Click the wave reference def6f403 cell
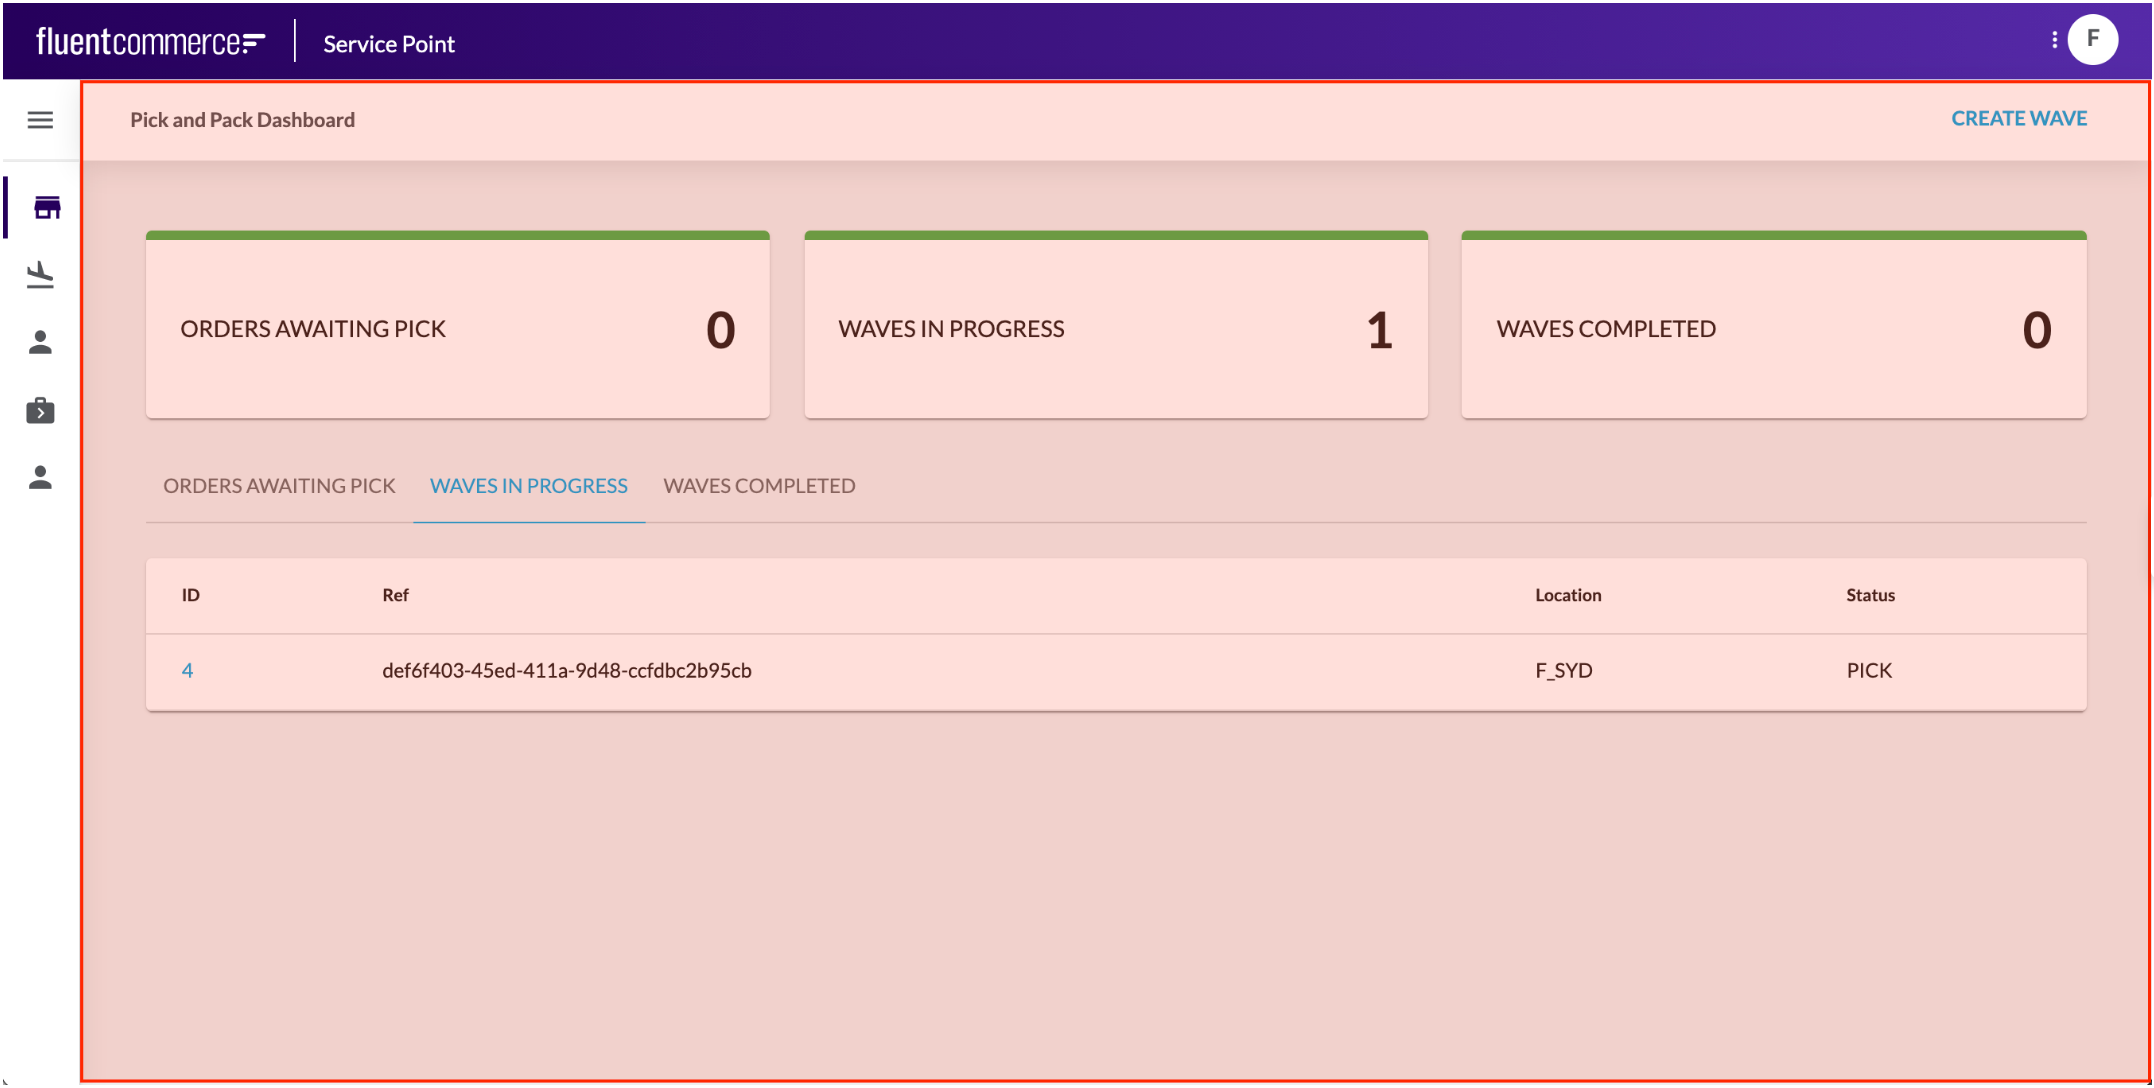Screen dimensions: 2154x1088 566,671
